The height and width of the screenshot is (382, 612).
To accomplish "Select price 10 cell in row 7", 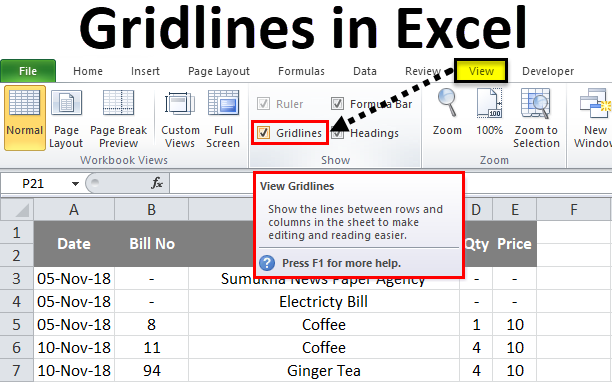I will click(515, 370).
